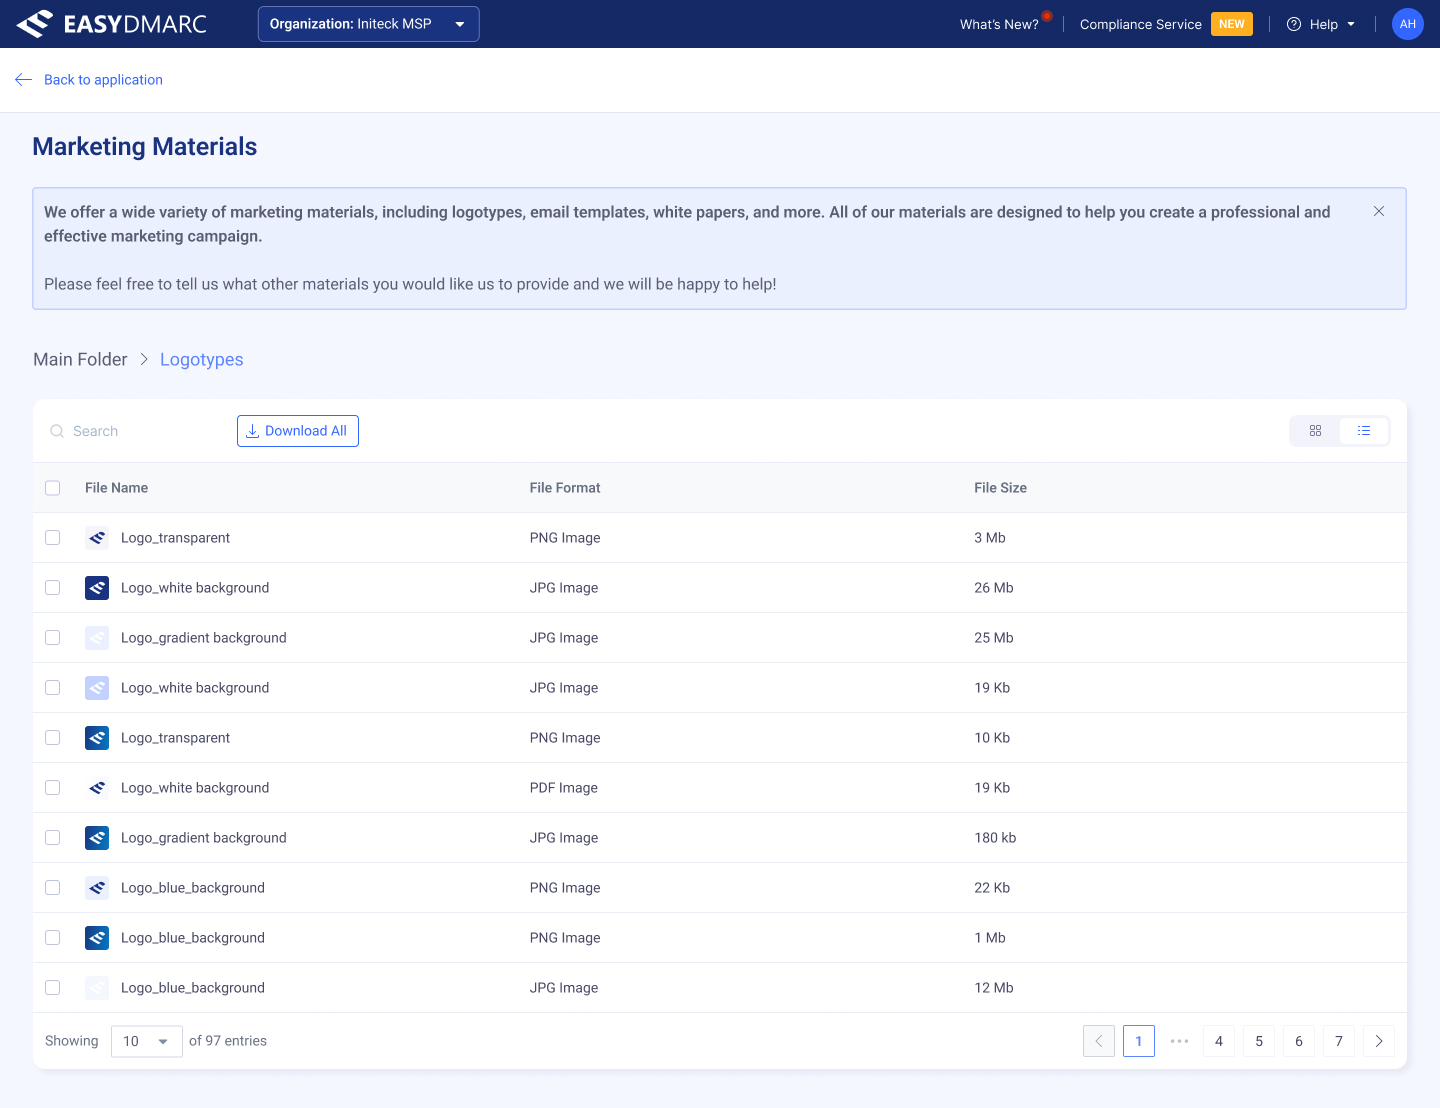Sort by File Name column header

click(116, 488)
